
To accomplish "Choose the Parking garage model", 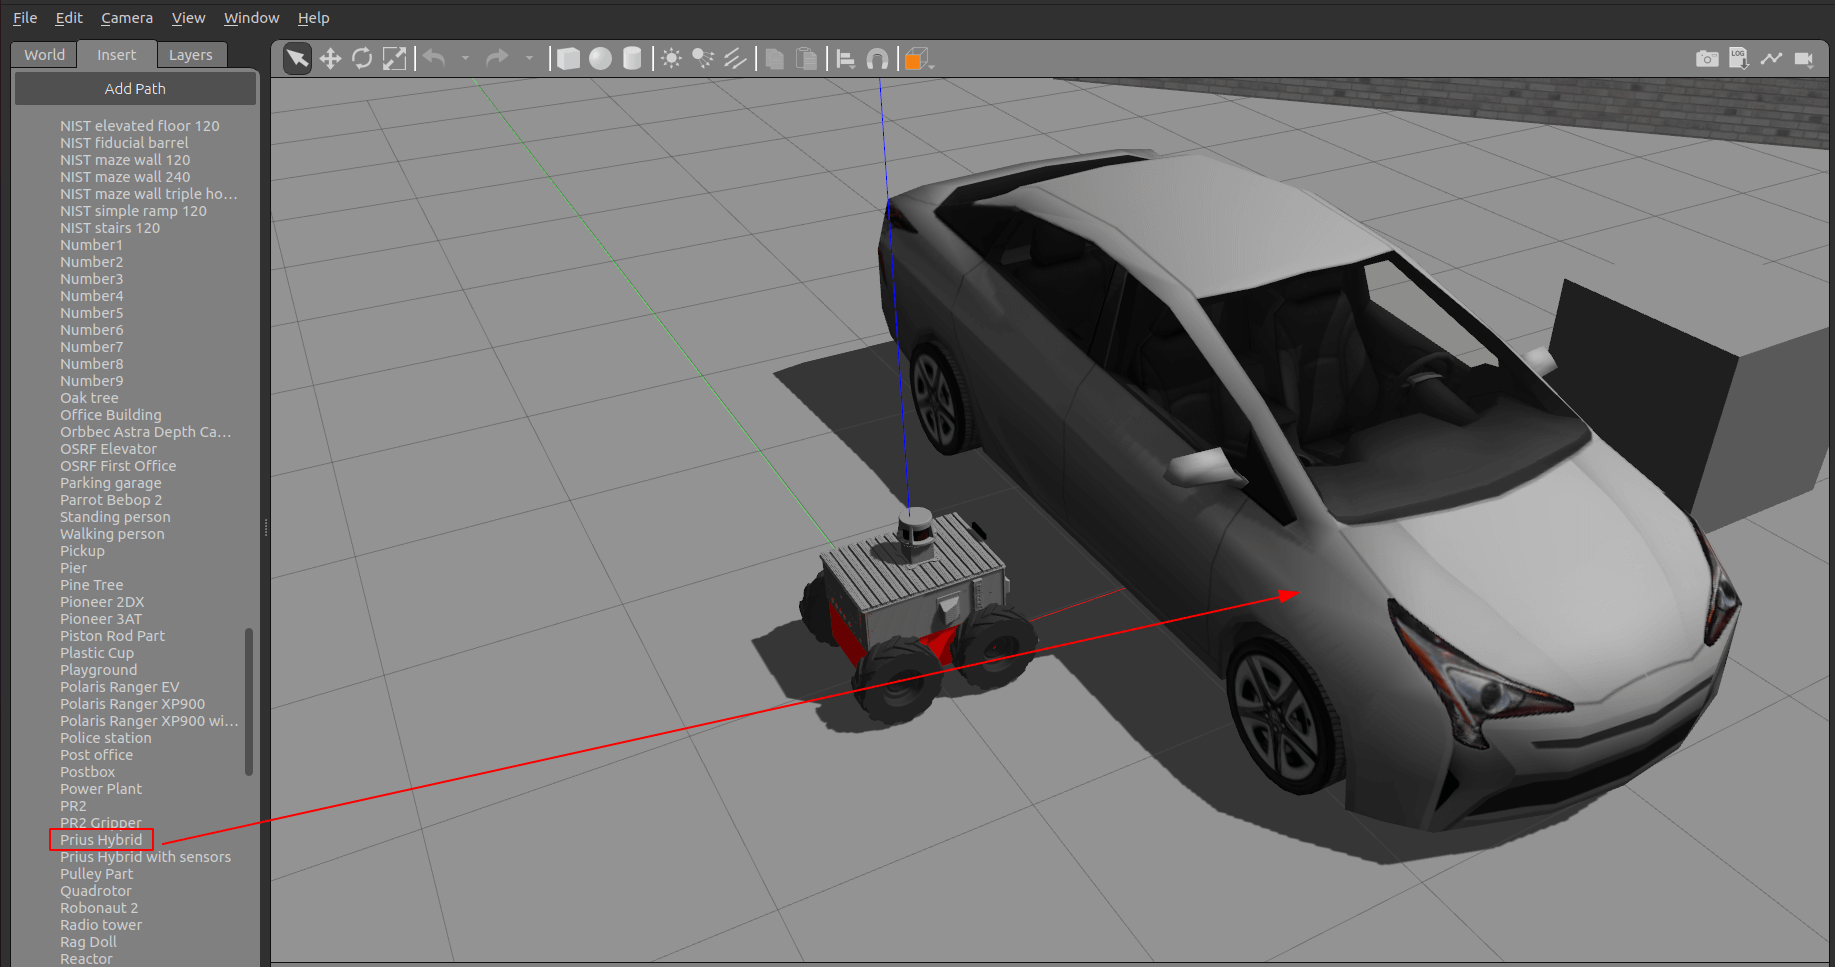I will 110,483.
